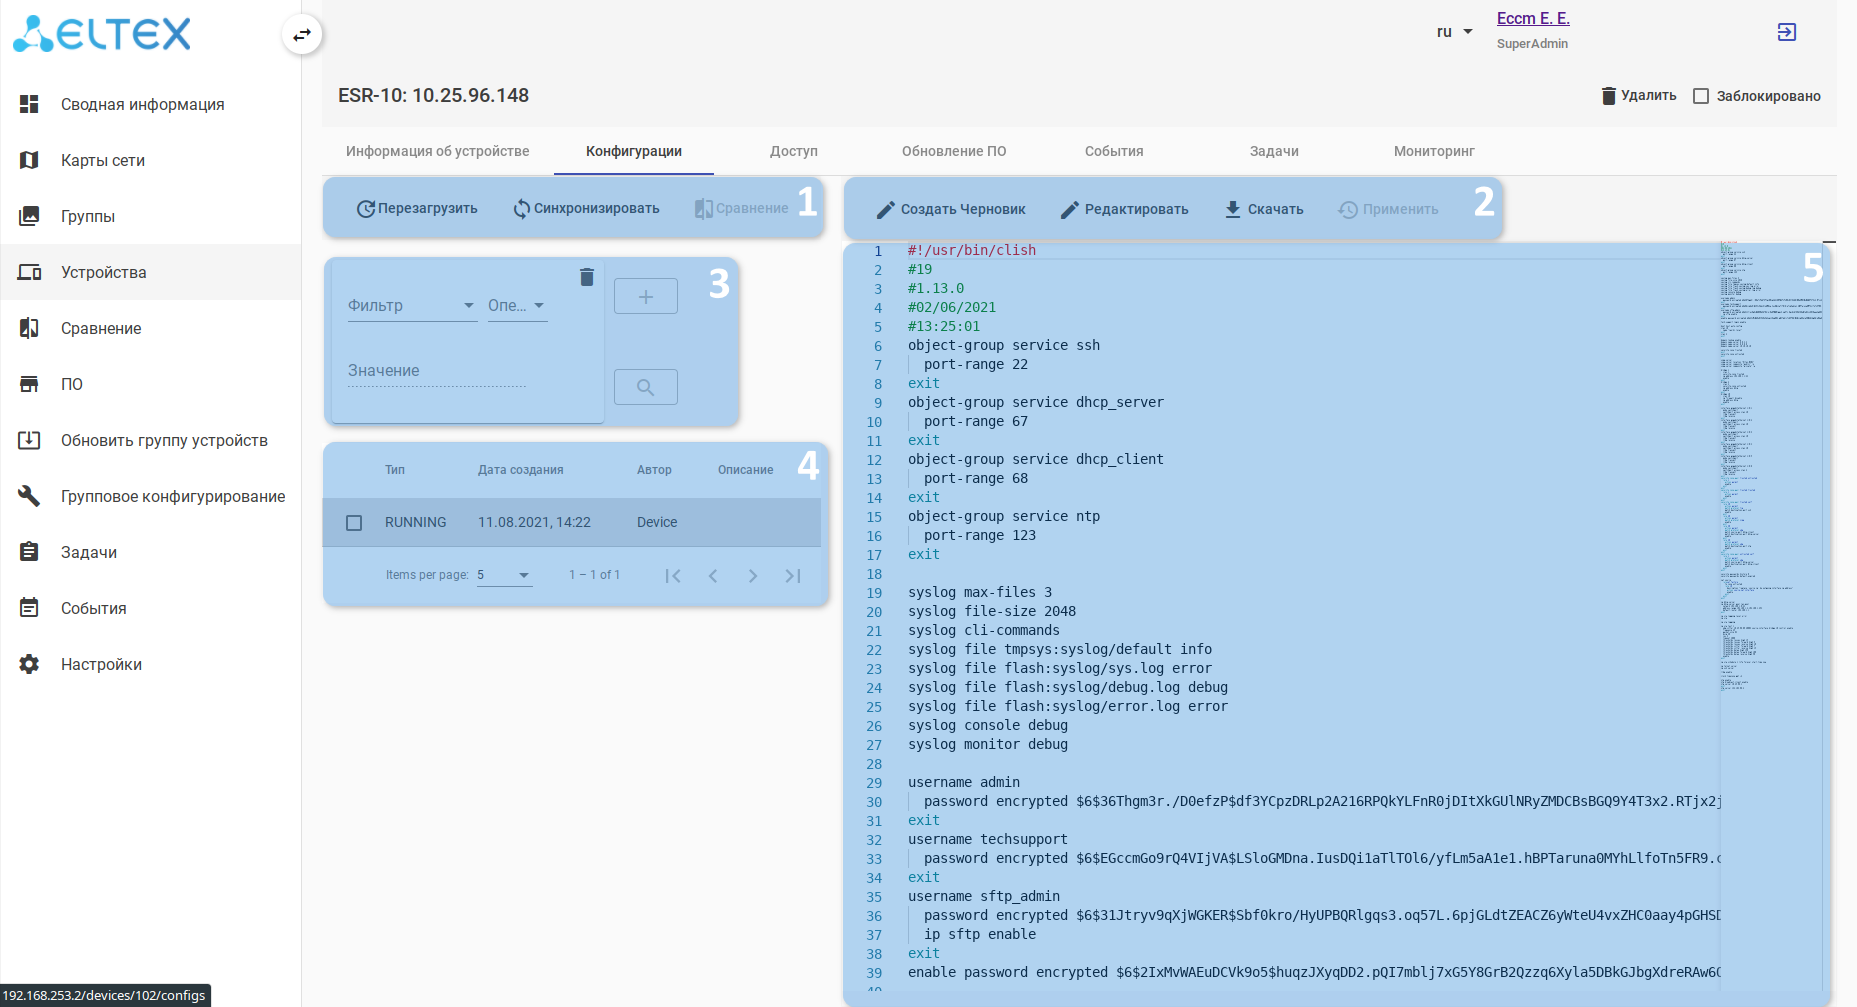Viewport: 1857px width, 1007px height.
Task: Expand the language selector ru
Action: click(1454, 32)
